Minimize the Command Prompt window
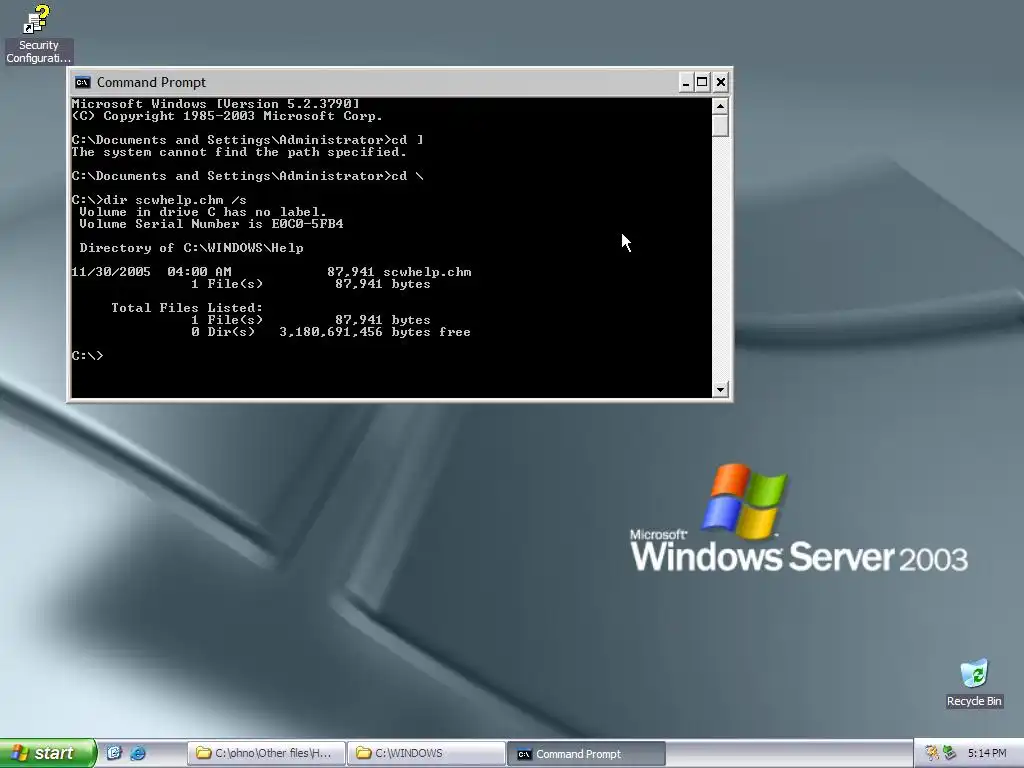The height and width of the screenshot is (768, 1024). tap(686, 82)
